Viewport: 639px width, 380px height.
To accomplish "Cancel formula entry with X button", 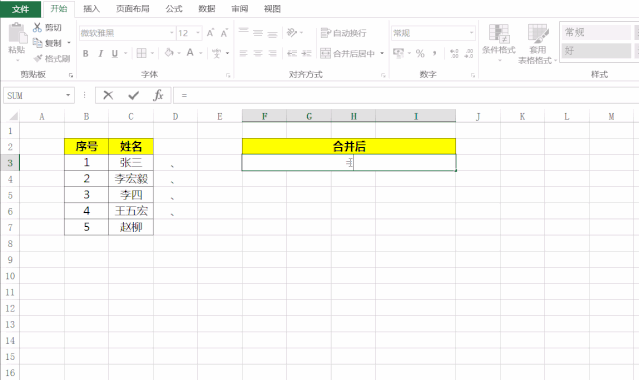I will point(108,95).
